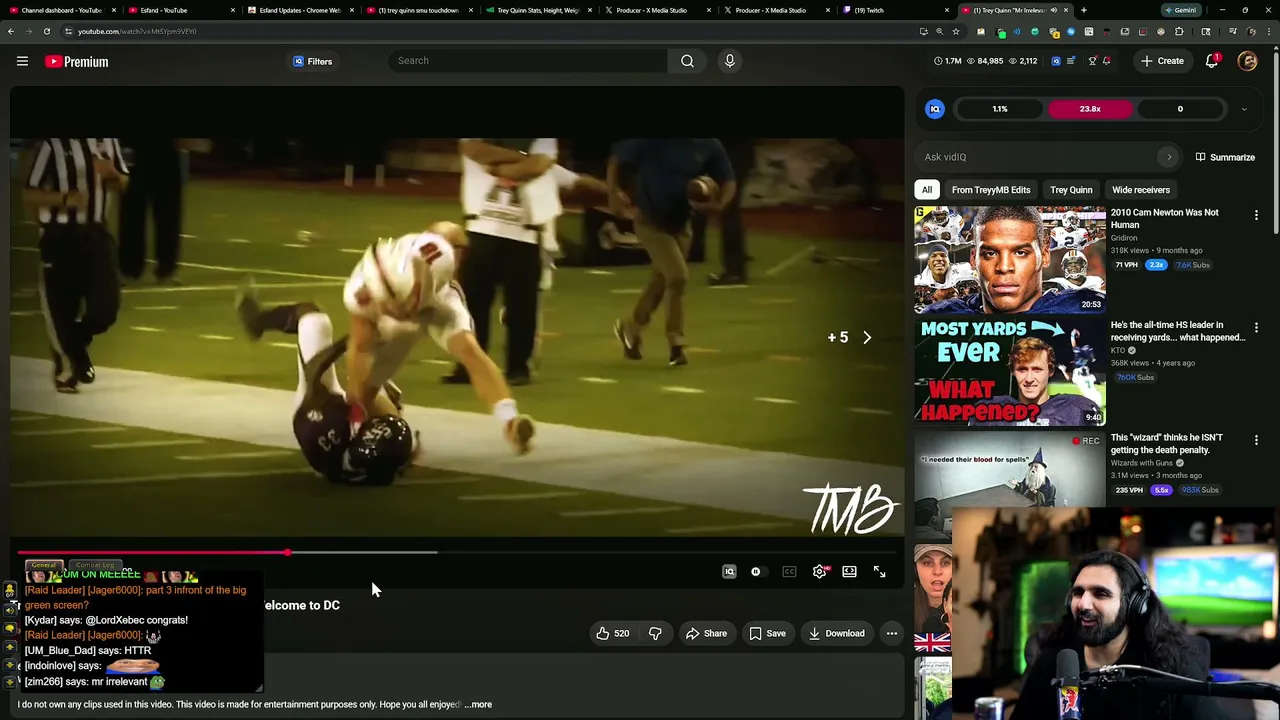
Task: Skip forward using the +5 arrow
Action: (866, 338)
